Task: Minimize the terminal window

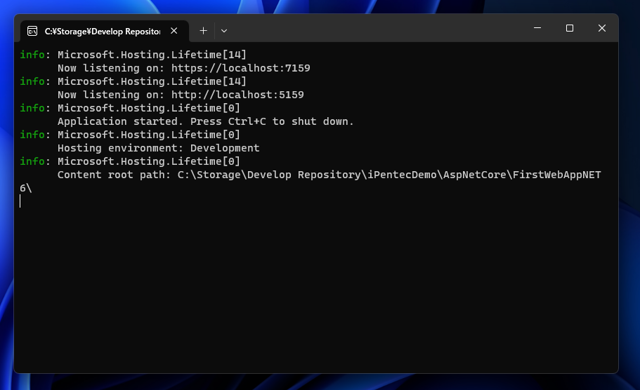Action: click(x=537, y=28)
